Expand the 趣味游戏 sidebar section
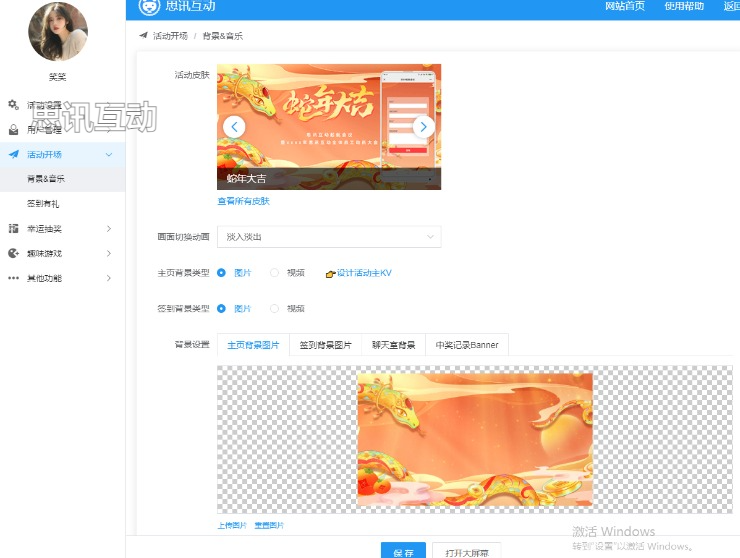Screen dimensions: 740x558 (109, 254)
